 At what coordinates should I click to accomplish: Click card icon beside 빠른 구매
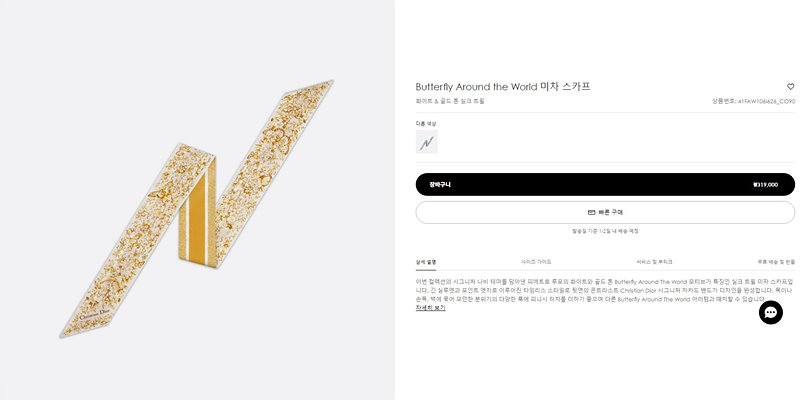point(591,212)
